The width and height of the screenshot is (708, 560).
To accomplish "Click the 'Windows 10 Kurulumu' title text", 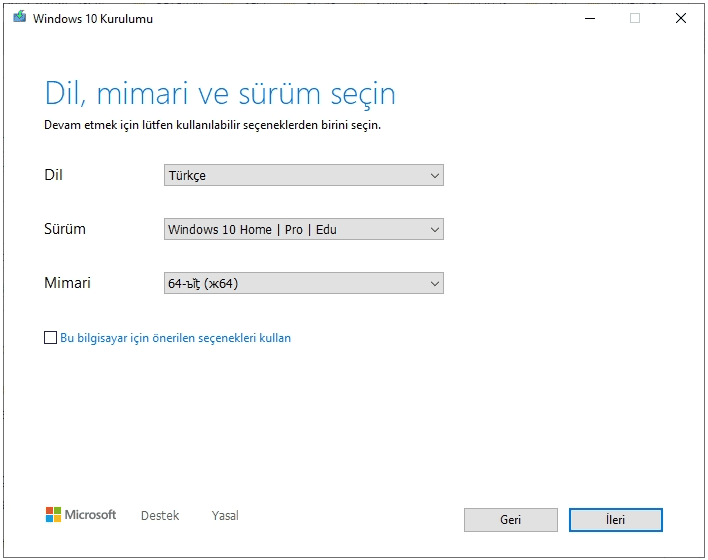I will 93,19.
